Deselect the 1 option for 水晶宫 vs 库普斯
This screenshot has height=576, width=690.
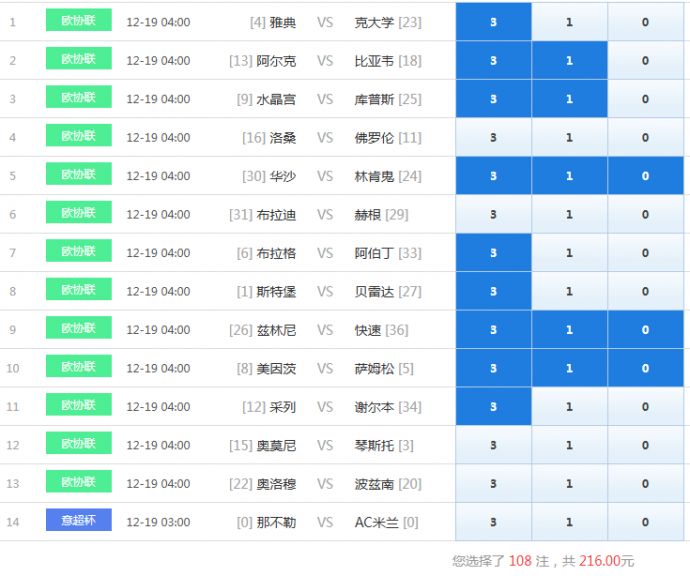569,99
